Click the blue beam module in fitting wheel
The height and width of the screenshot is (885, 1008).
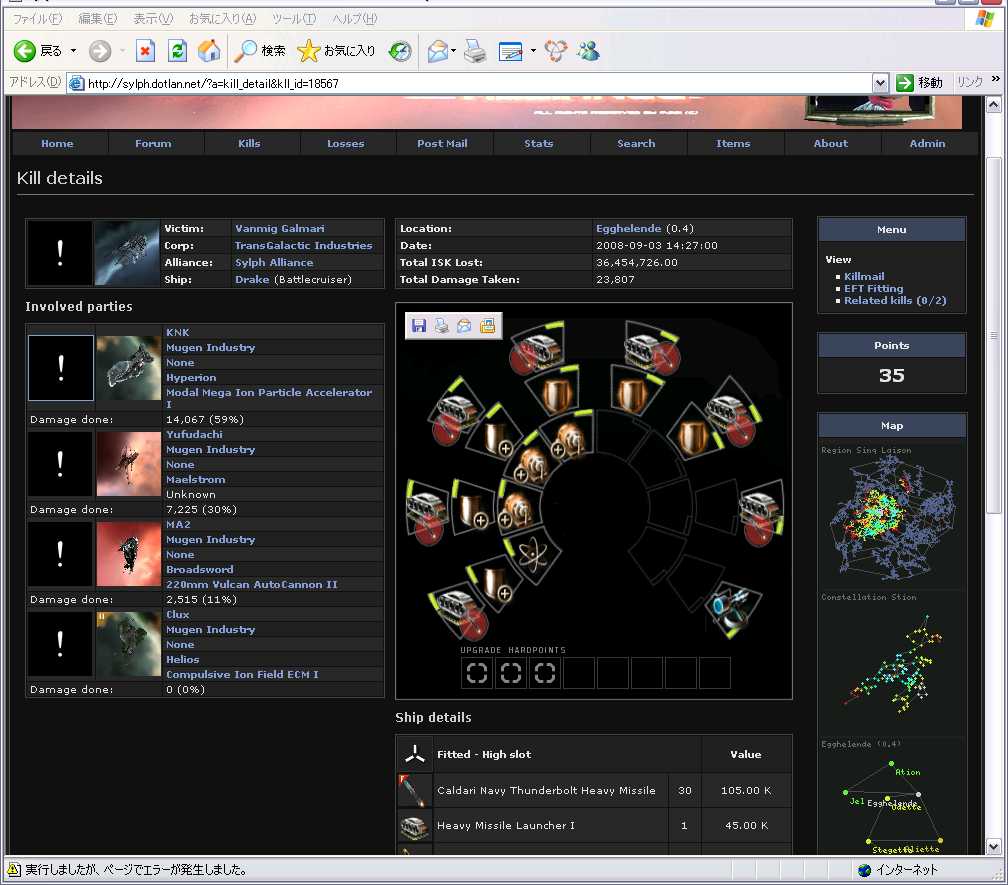734,609
